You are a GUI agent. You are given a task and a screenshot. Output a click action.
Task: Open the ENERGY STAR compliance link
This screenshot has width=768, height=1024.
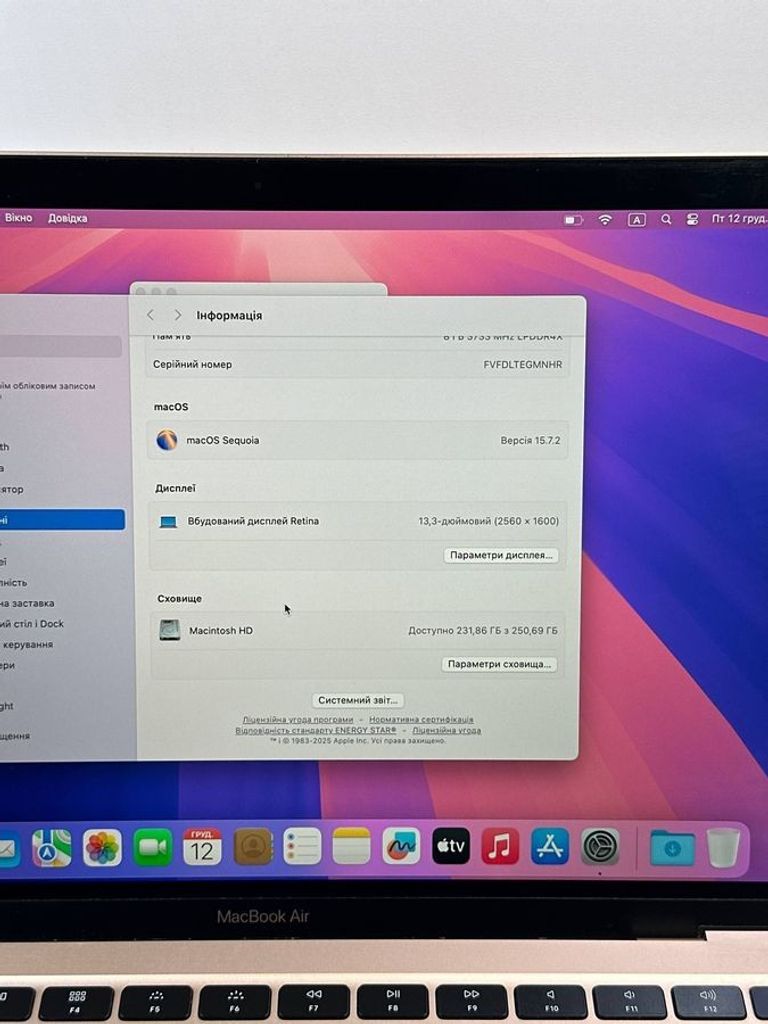coord(315,730)
